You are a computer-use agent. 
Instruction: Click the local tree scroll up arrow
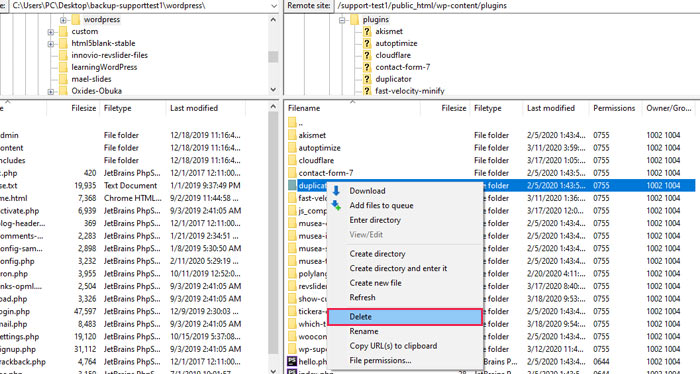tap(273, 20)
